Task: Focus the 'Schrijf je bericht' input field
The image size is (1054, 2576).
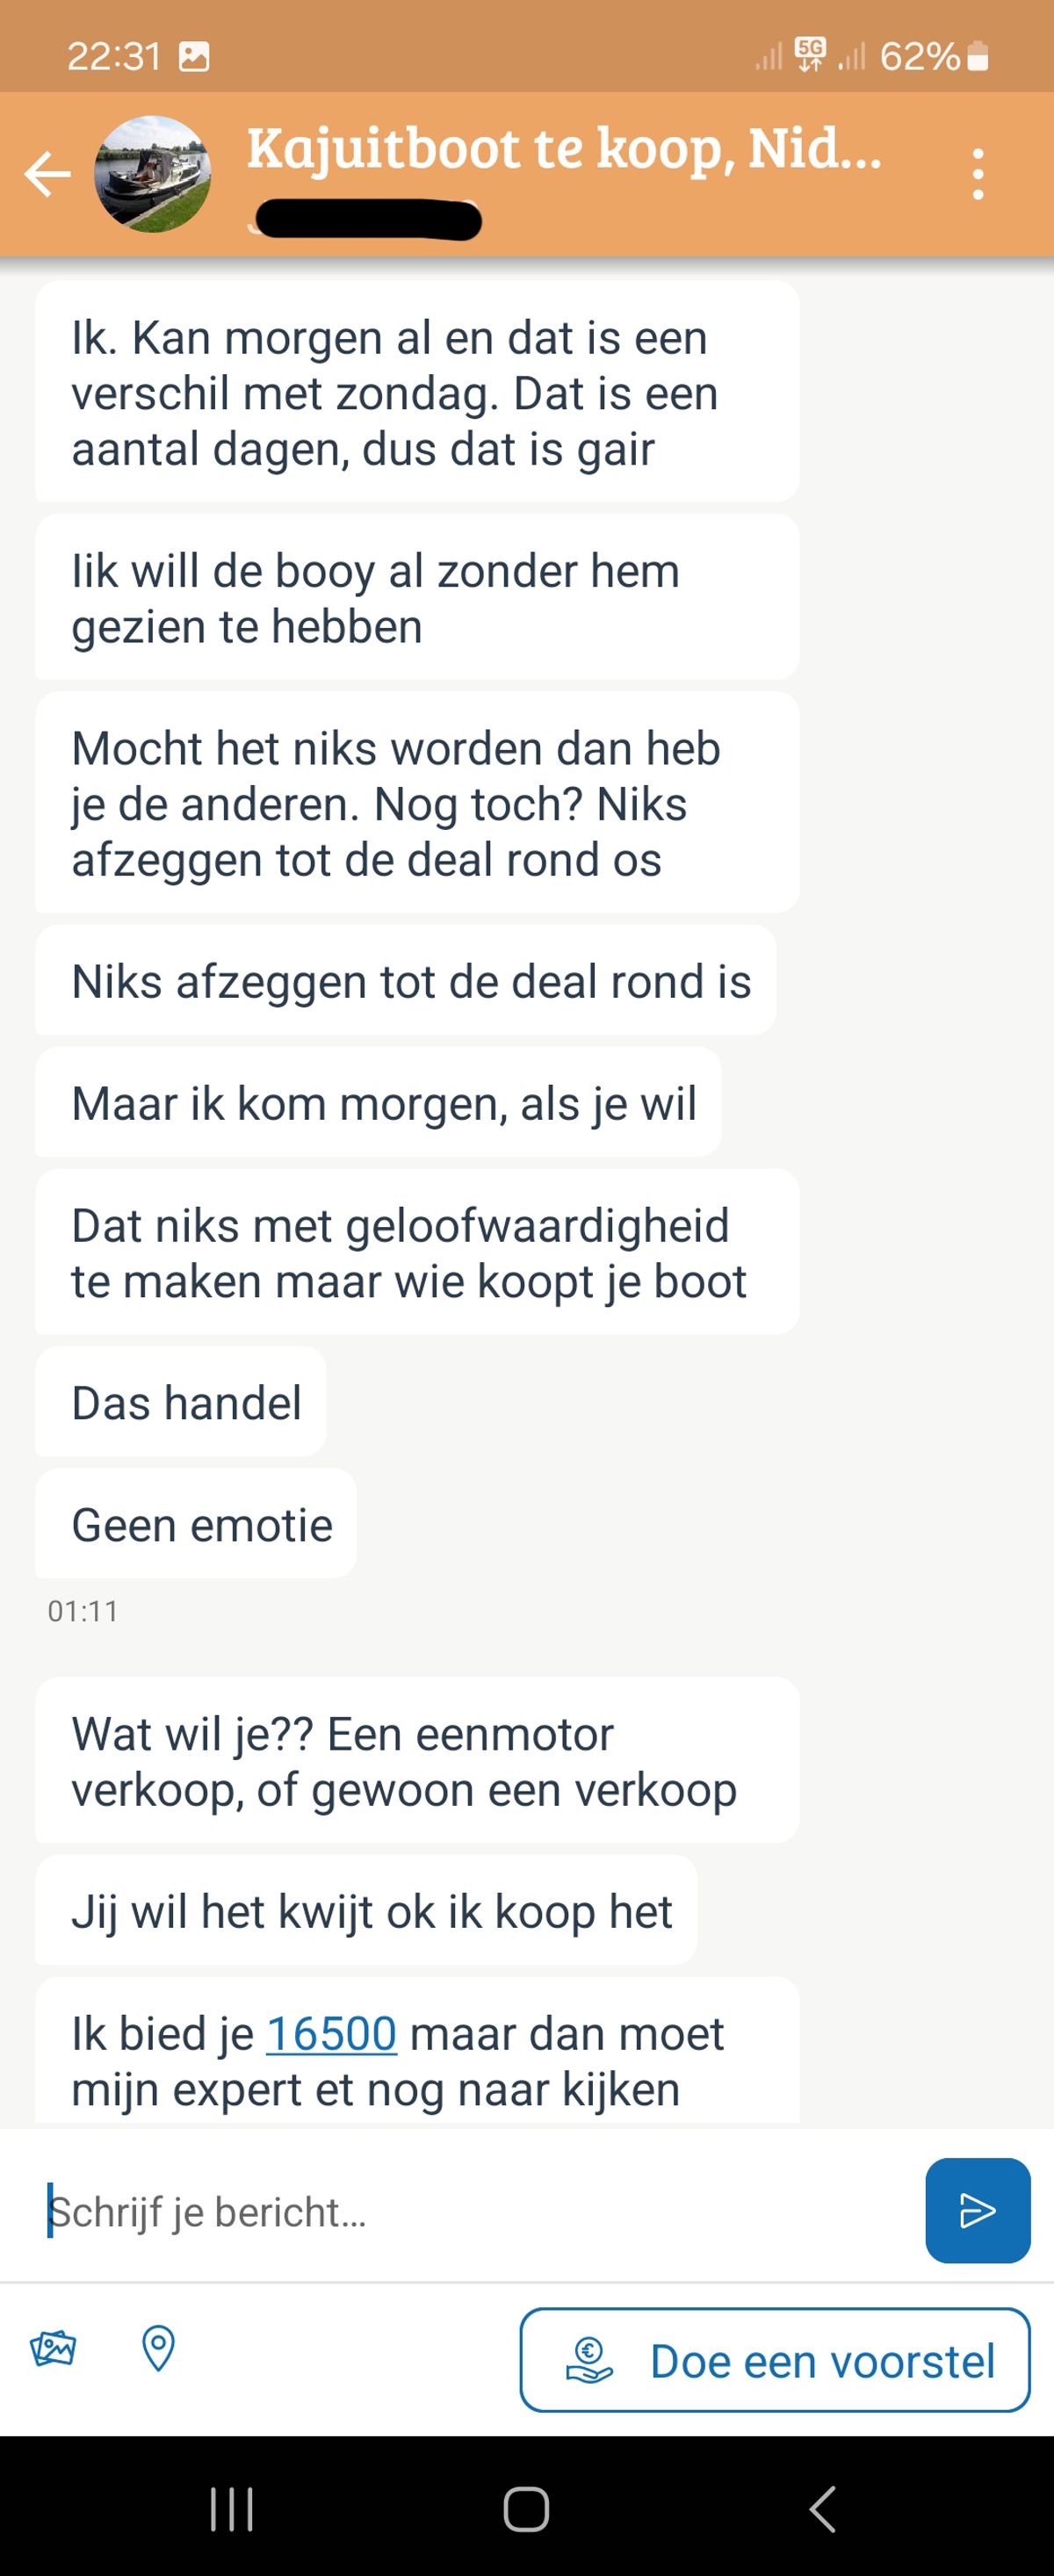Action: 480,2211
